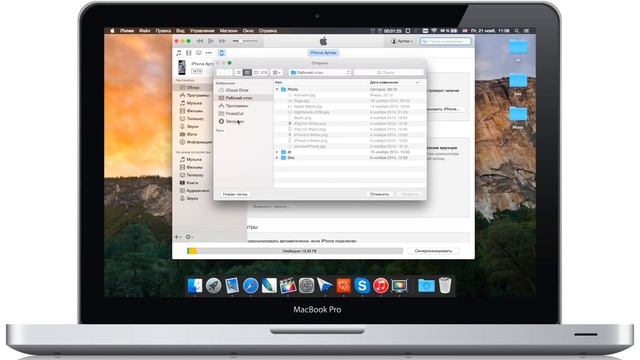Switch Open dialog to Cover Flow view
This screenshot has width=640, height=360.
[264, 72]
